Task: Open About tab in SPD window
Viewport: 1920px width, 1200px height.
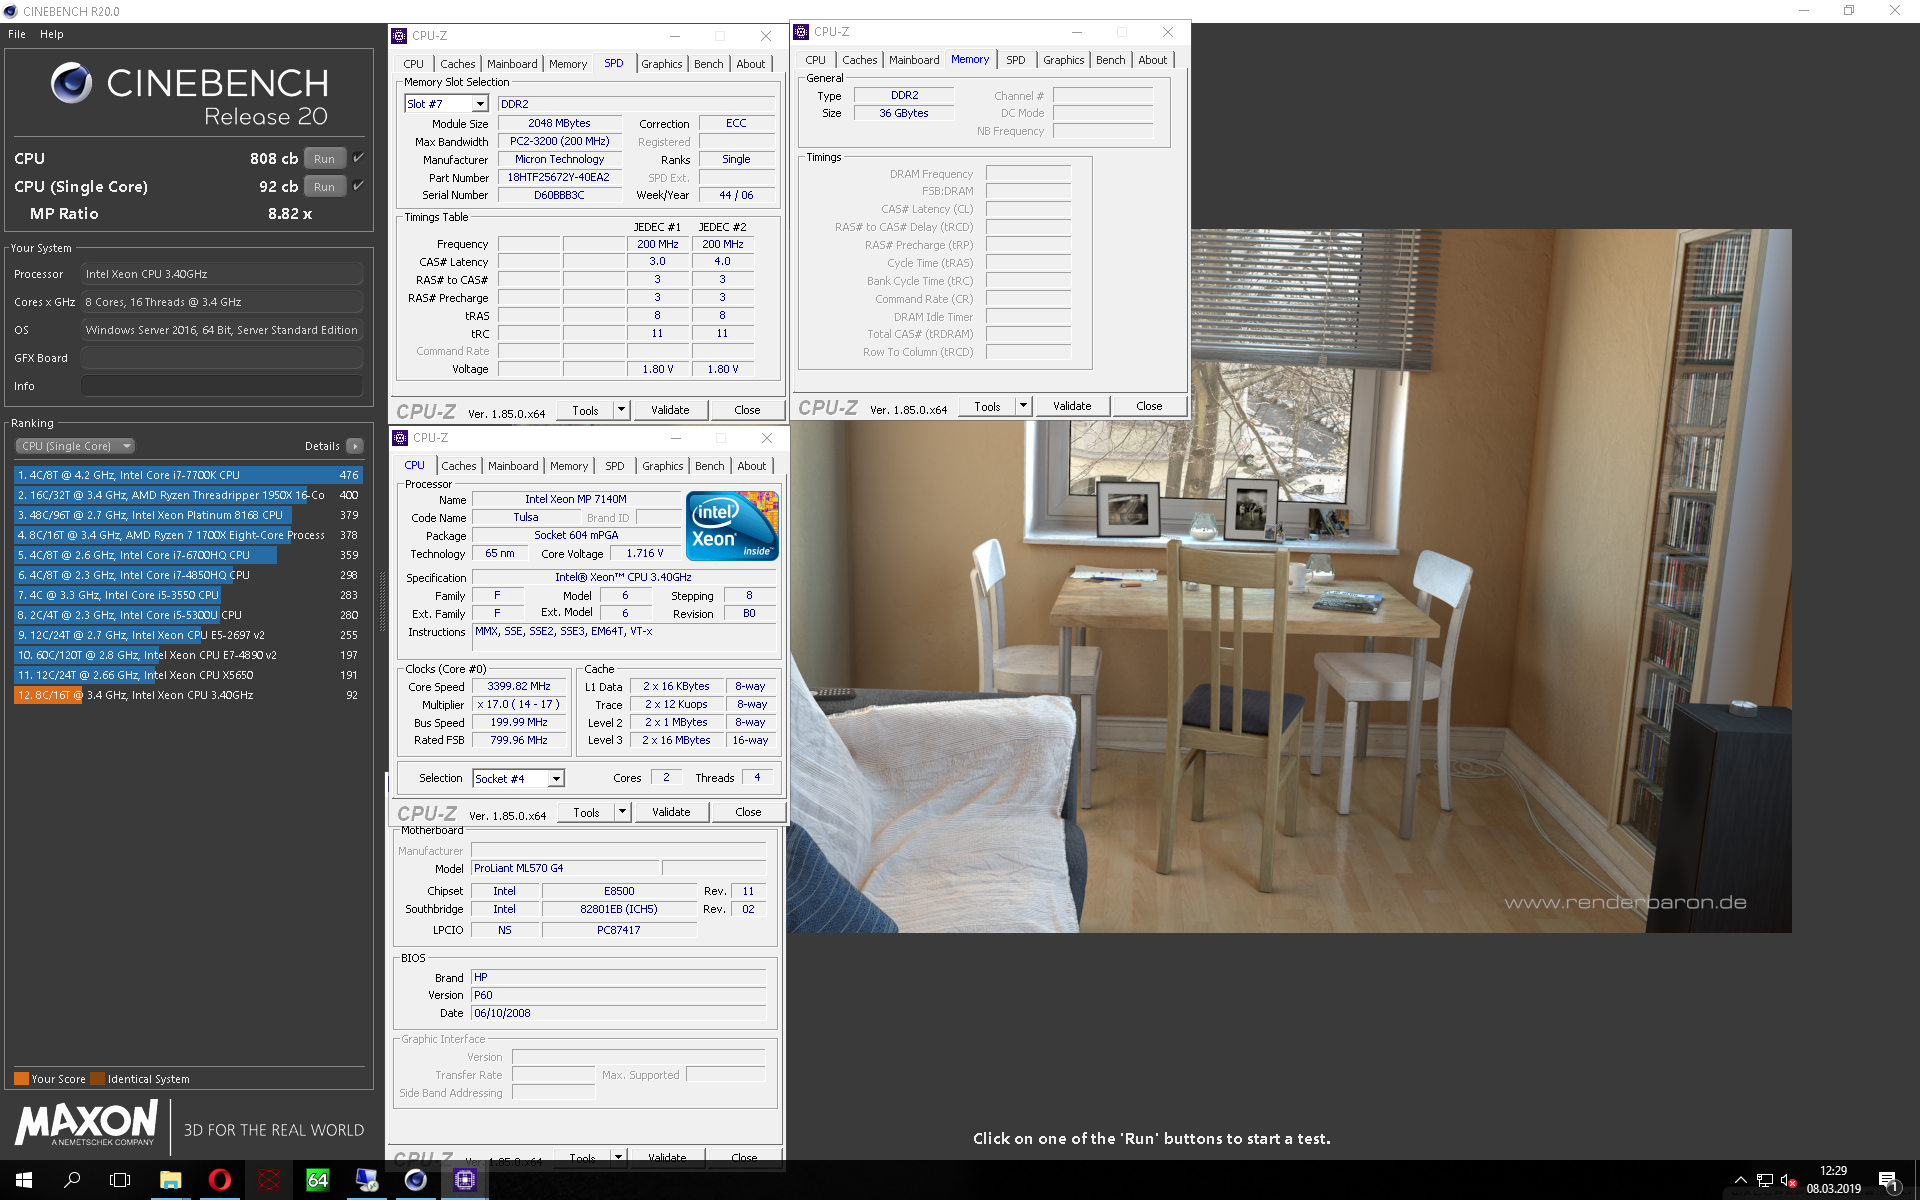Action: coord(751,64)
